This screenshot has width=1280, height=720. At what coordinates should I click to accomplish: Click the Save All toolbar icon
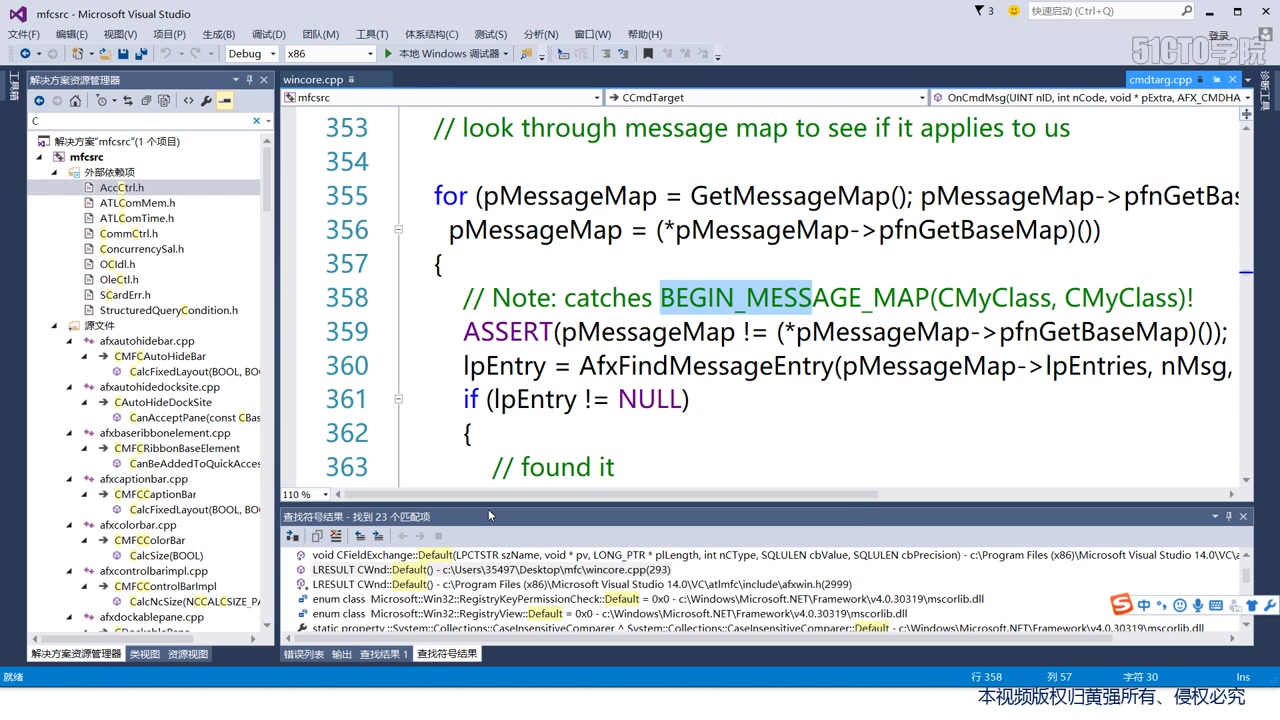pyautogui.click(x=140, y=53)
